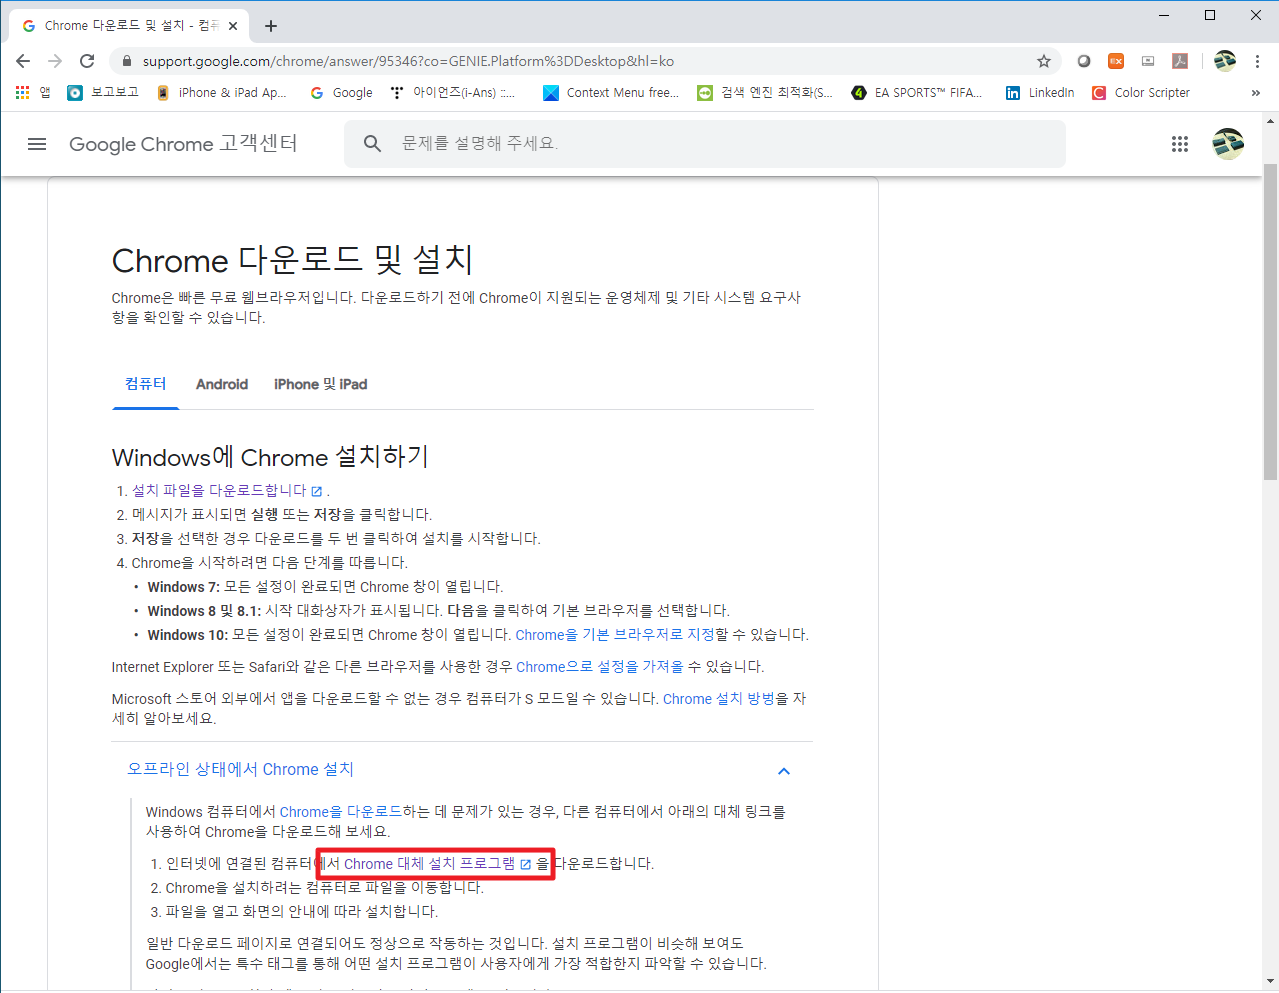Screen dimensions: 1279x993
Task: Click the search magnifier icon
Action: coord(372,144)
